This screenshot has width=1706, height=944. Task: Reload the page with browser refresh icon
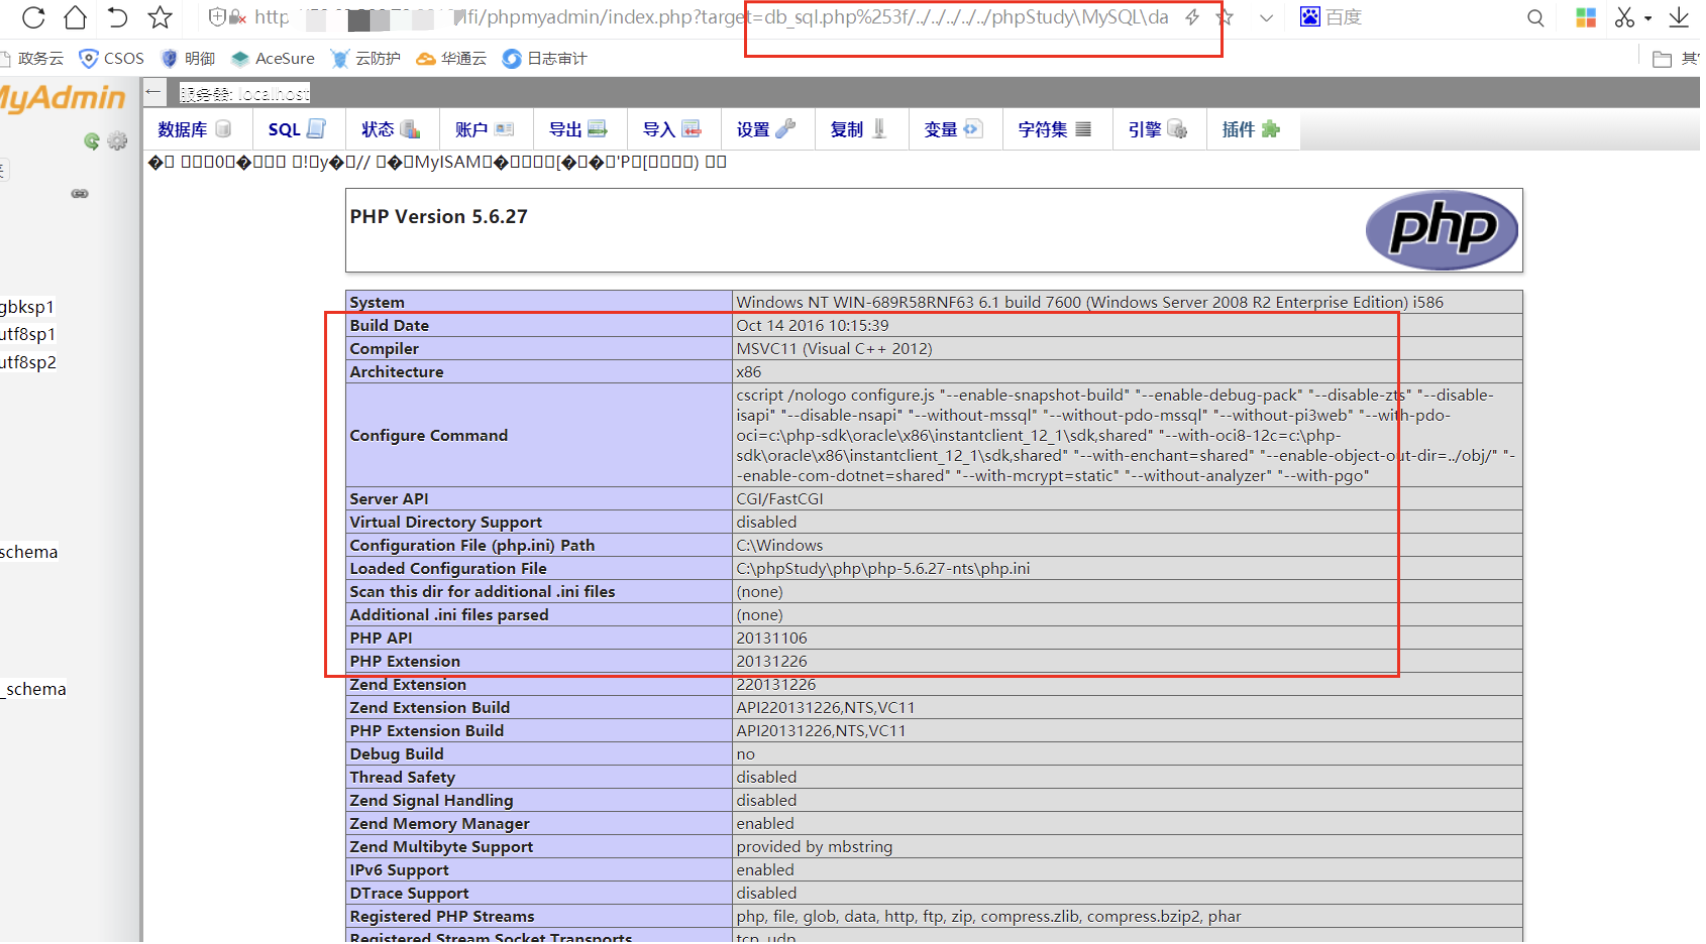click(33, 17)
